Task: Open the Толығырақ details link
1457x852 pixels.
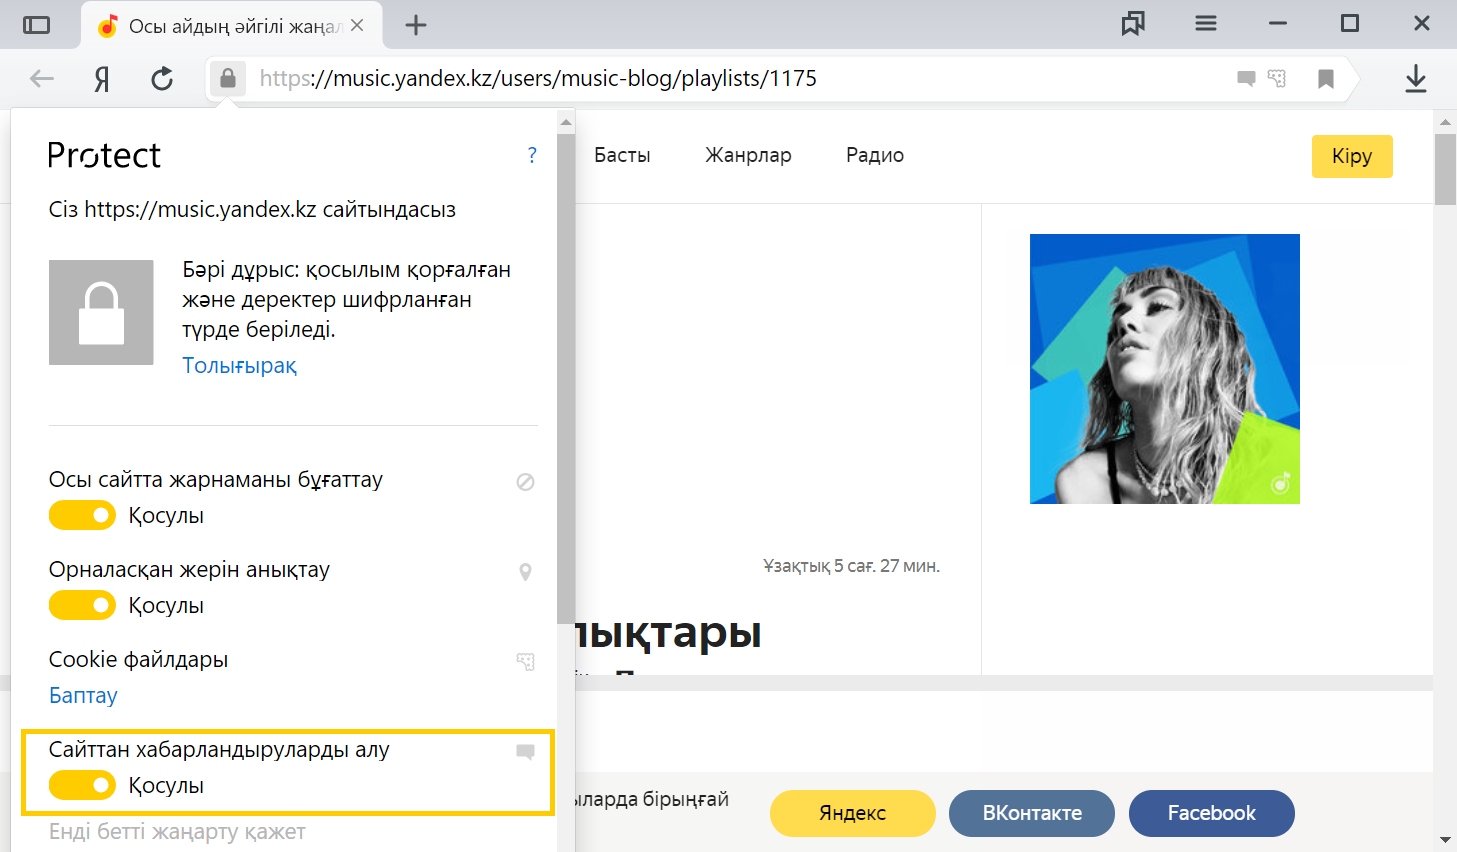Action: 240,366
